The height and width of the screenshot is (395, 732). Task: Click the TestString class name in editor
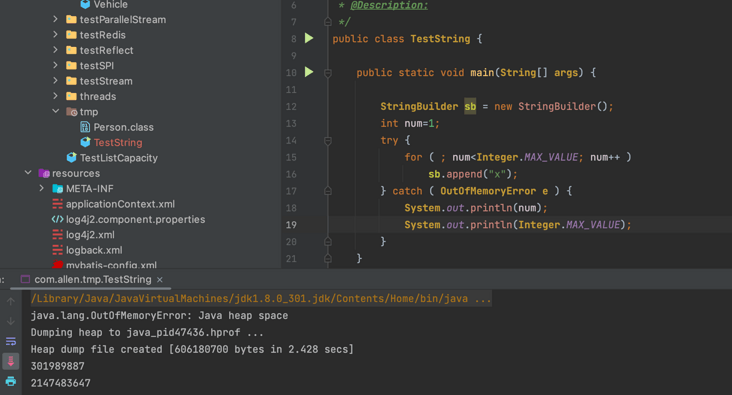pos(440,39)
